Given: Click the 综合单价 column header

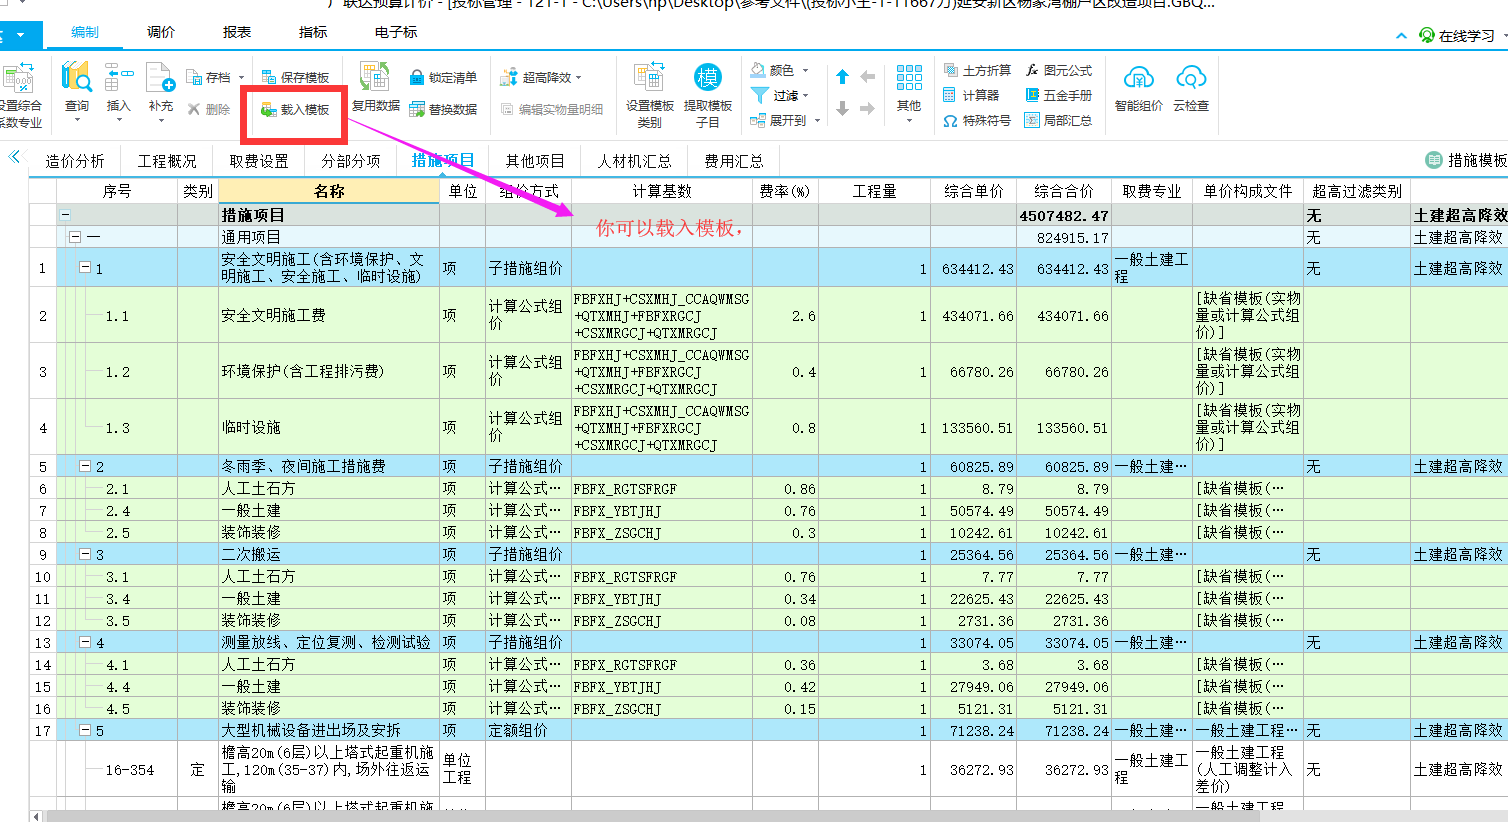Looking at the screenshot, I should [x=974, y=191].
